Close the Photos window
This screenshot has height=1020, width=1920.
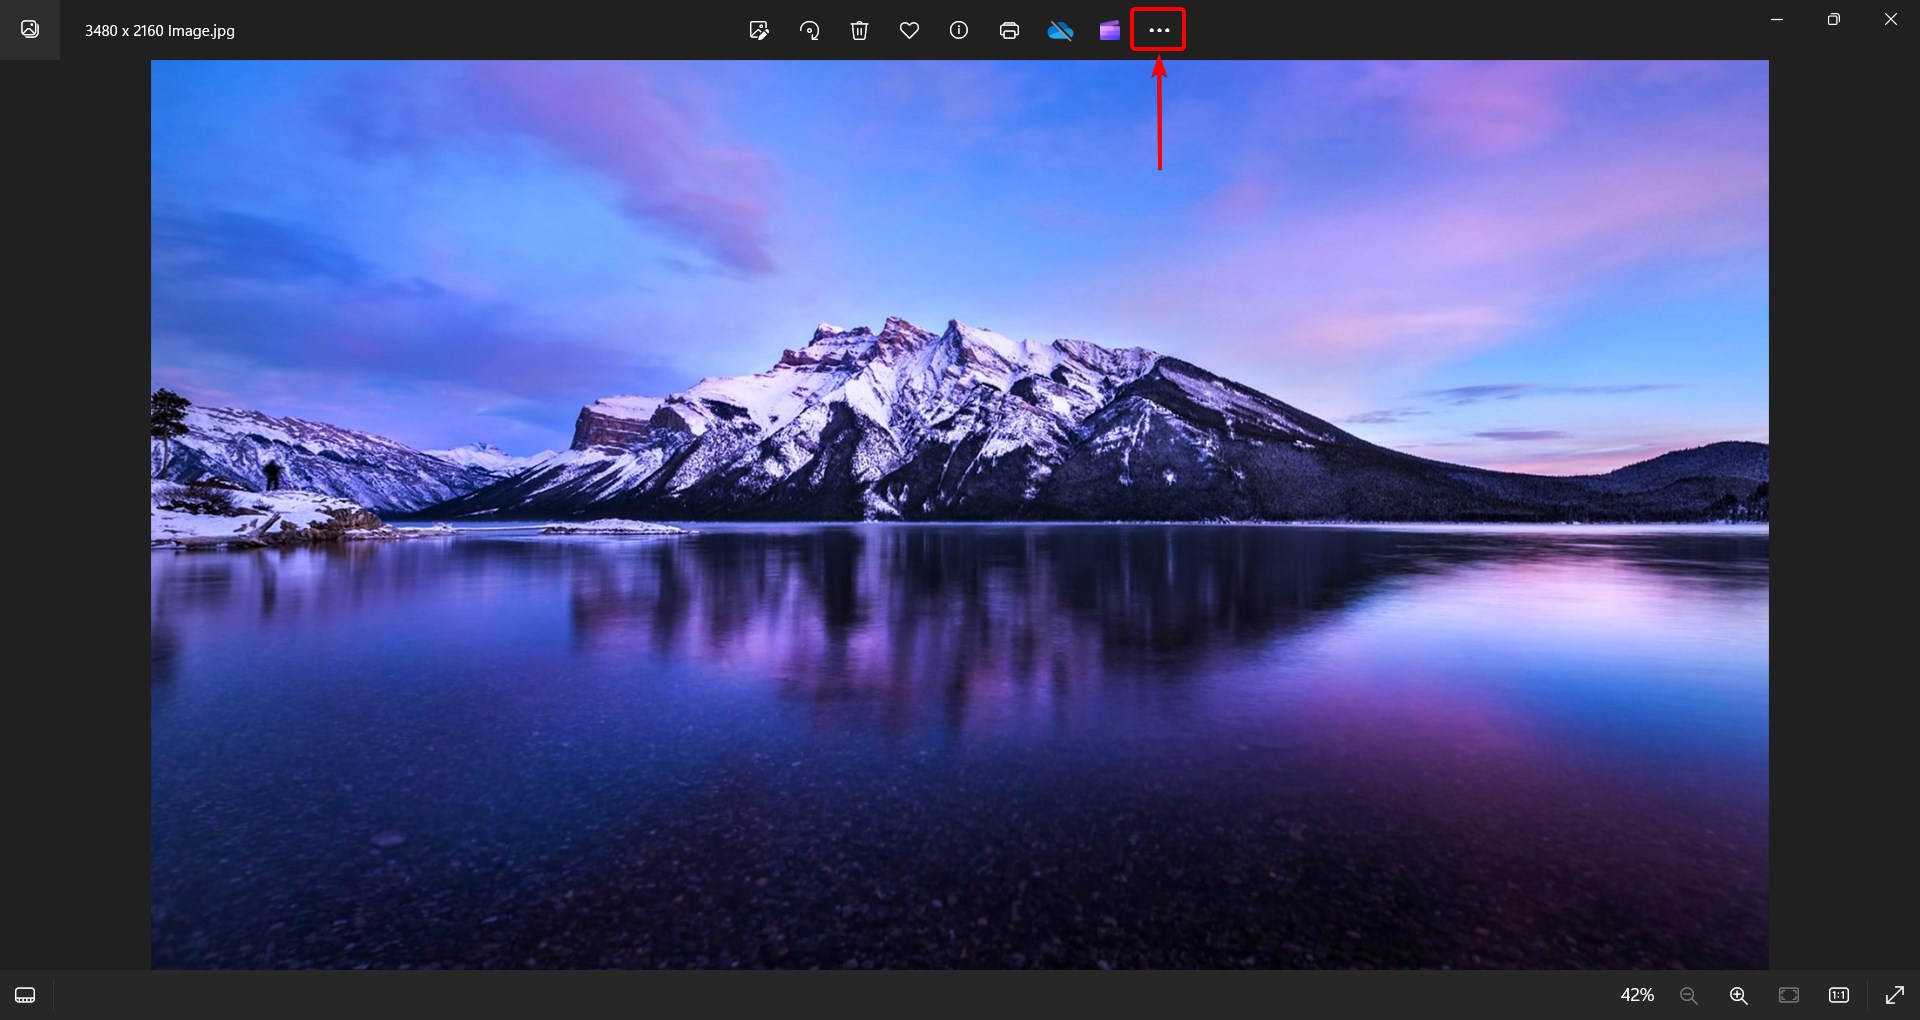[1891, 19]
